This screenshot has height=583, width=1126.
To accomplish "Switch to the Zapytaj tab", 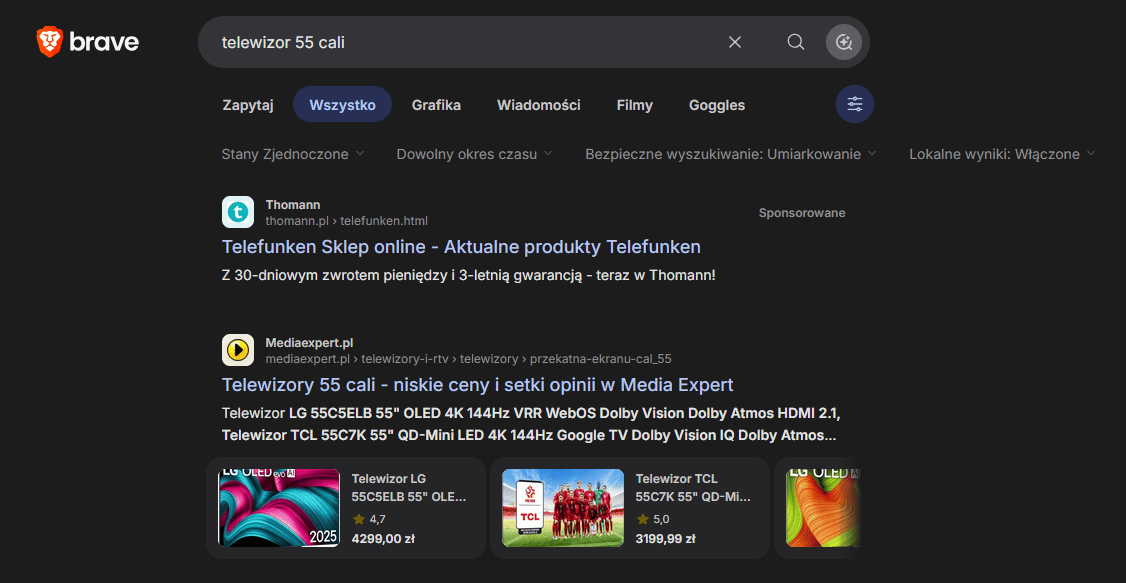I will pos(248,105).
